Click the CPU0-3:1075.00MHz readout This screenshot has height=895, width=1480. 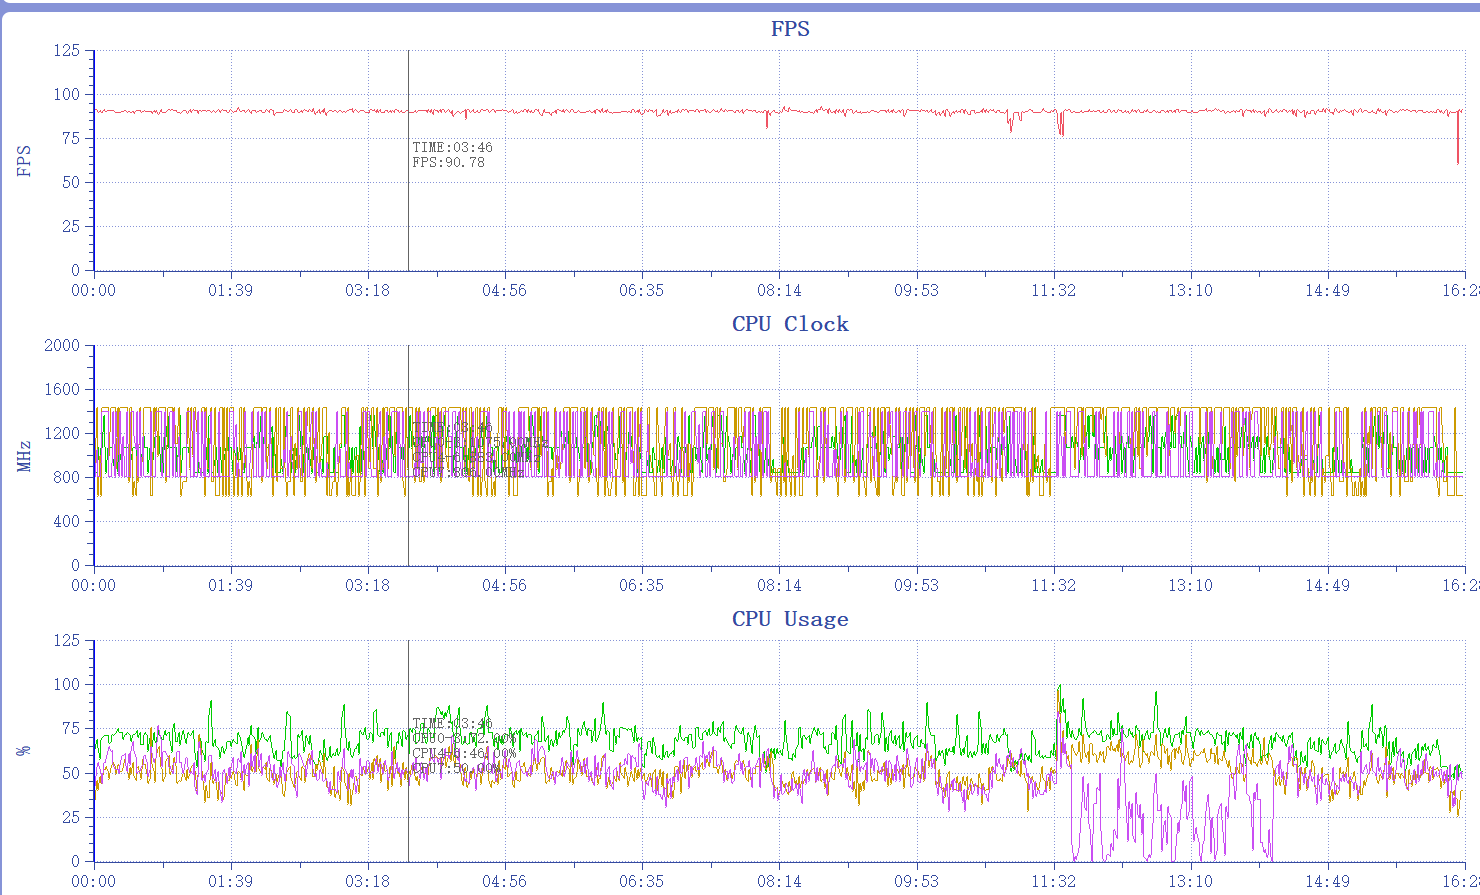click(x=480, y=442)
